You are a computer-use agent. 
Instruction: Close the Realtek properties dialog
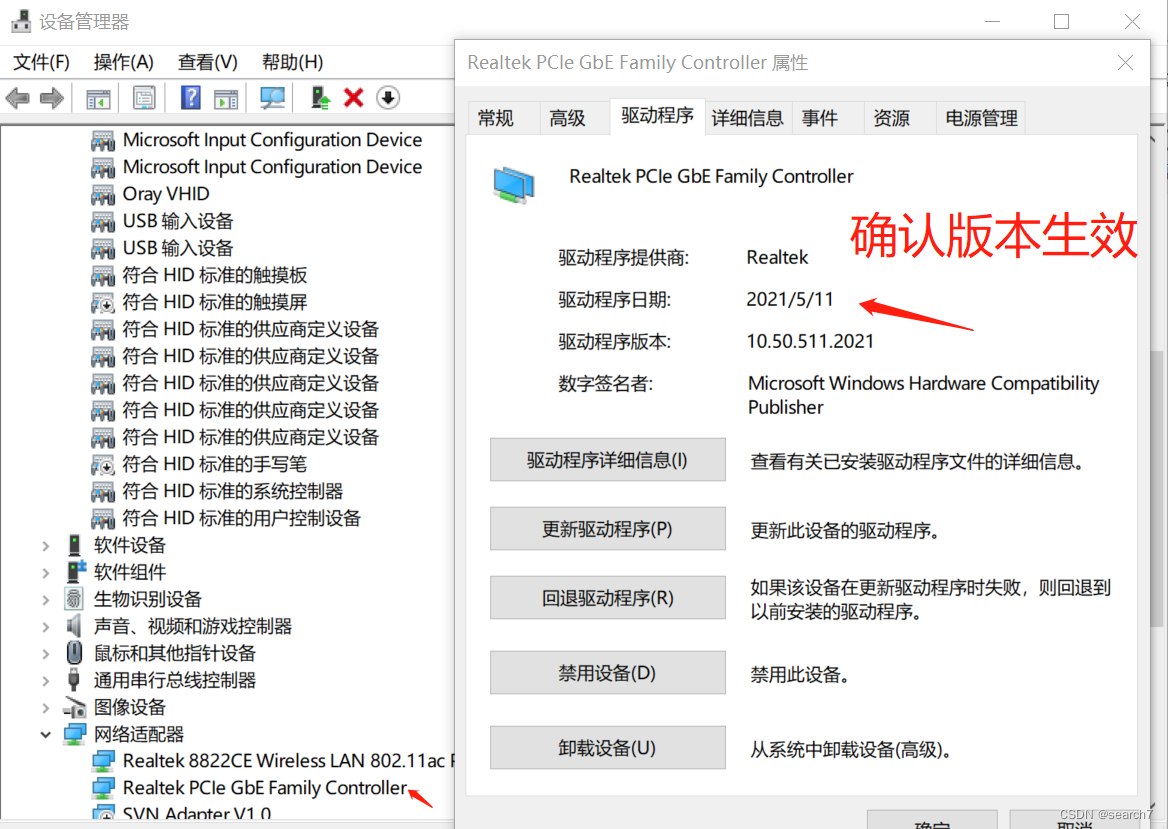click(1126, 63)
